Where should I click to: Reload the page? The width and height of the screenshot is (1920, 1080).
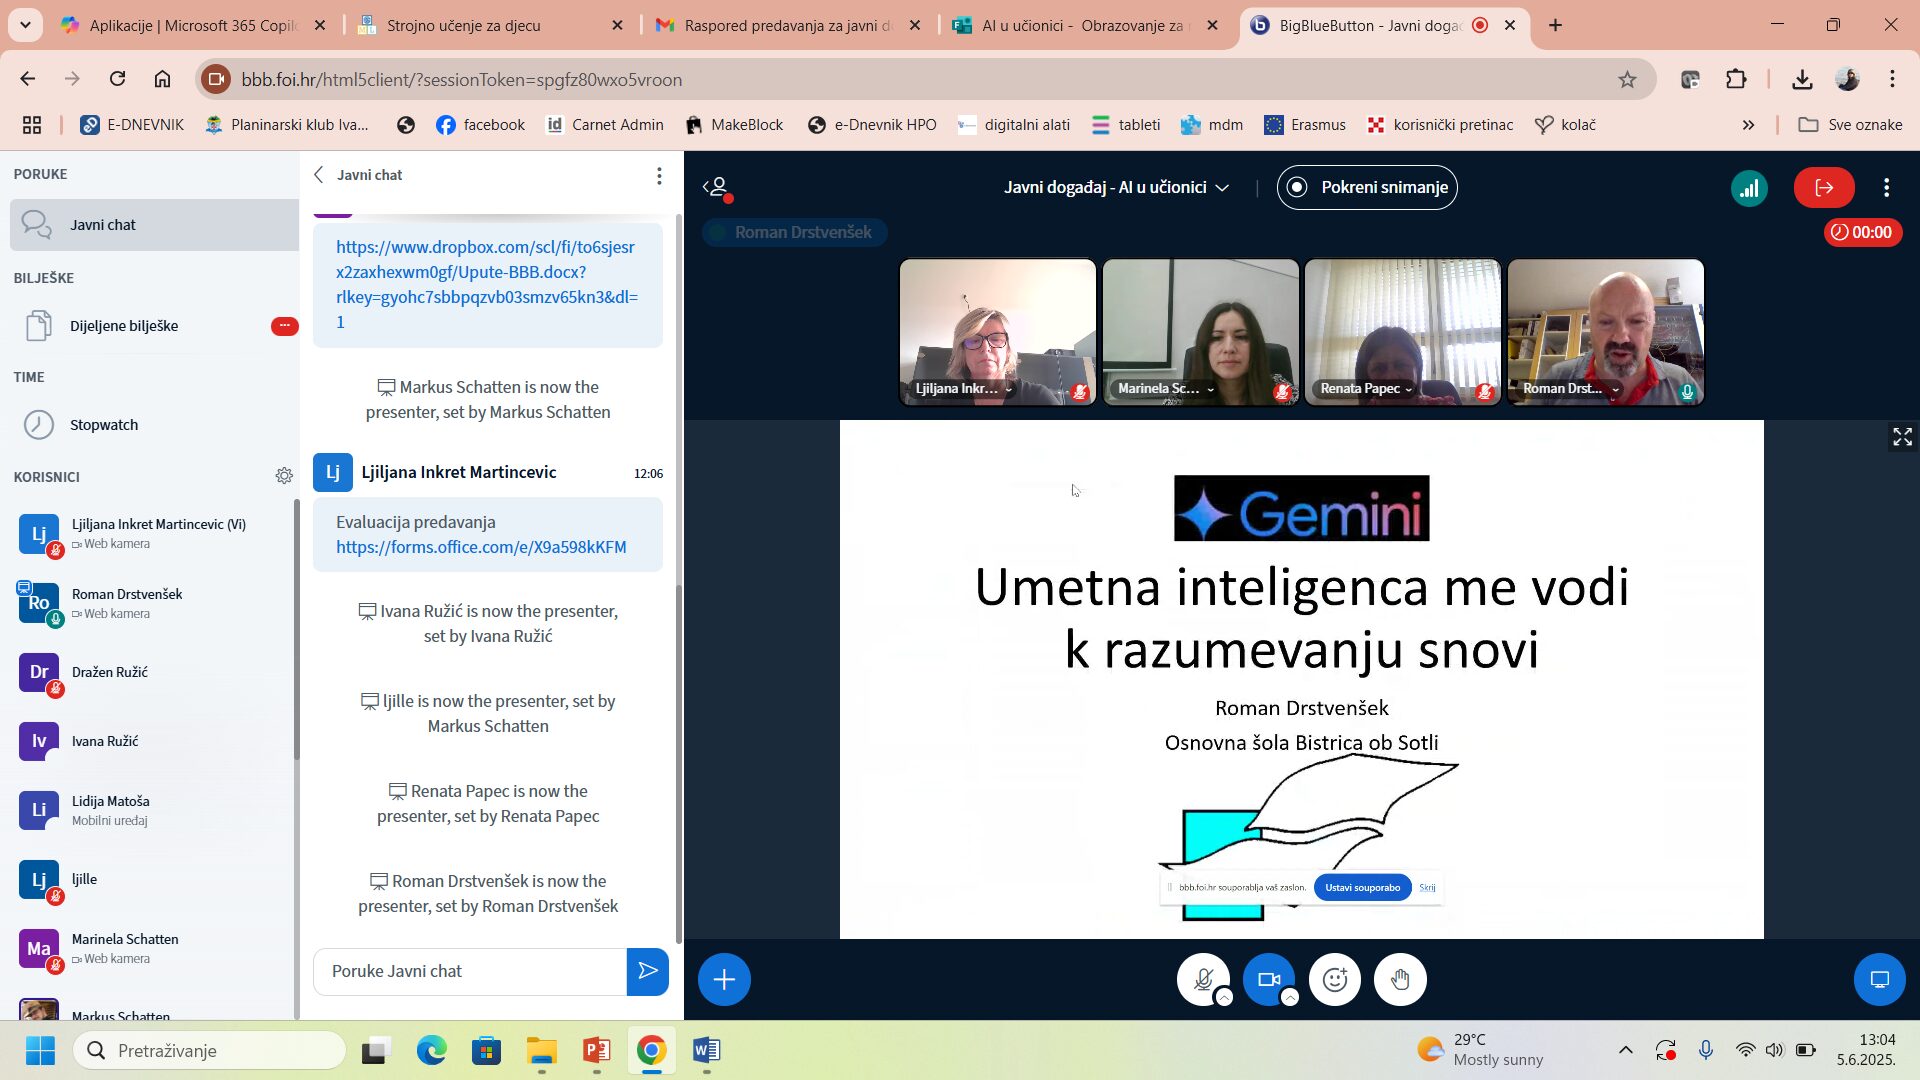tap(117, 79)
